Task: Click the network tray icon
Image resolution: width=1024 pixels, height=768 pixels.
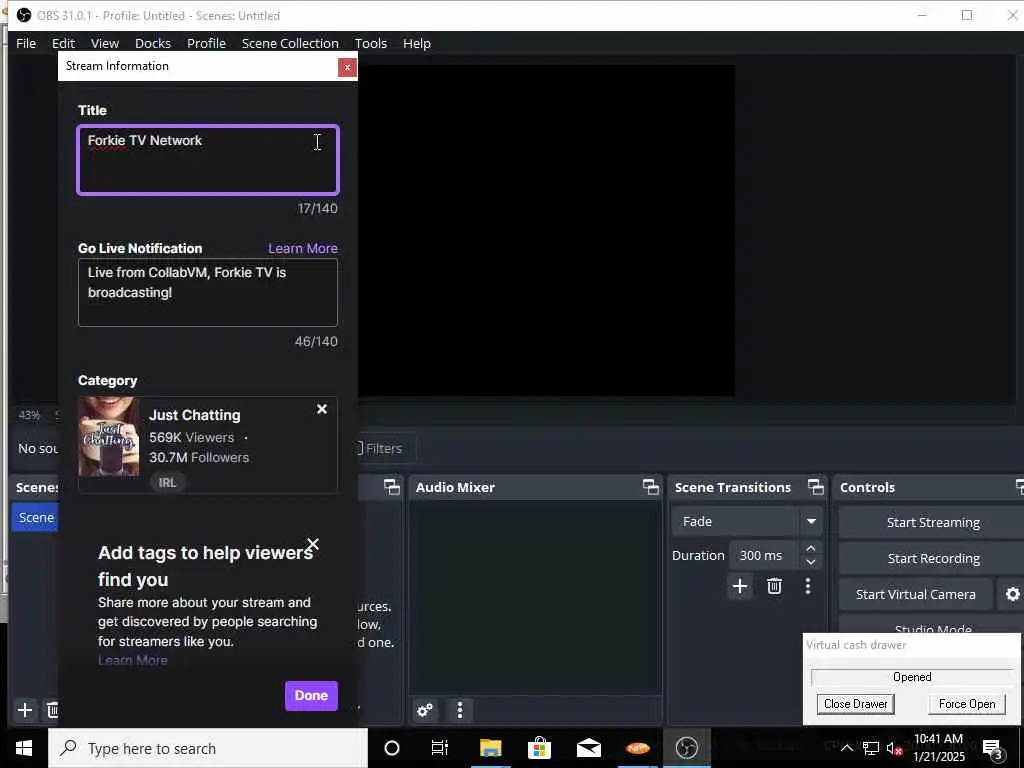Action: pyautogui.click(x=871, y=748)
